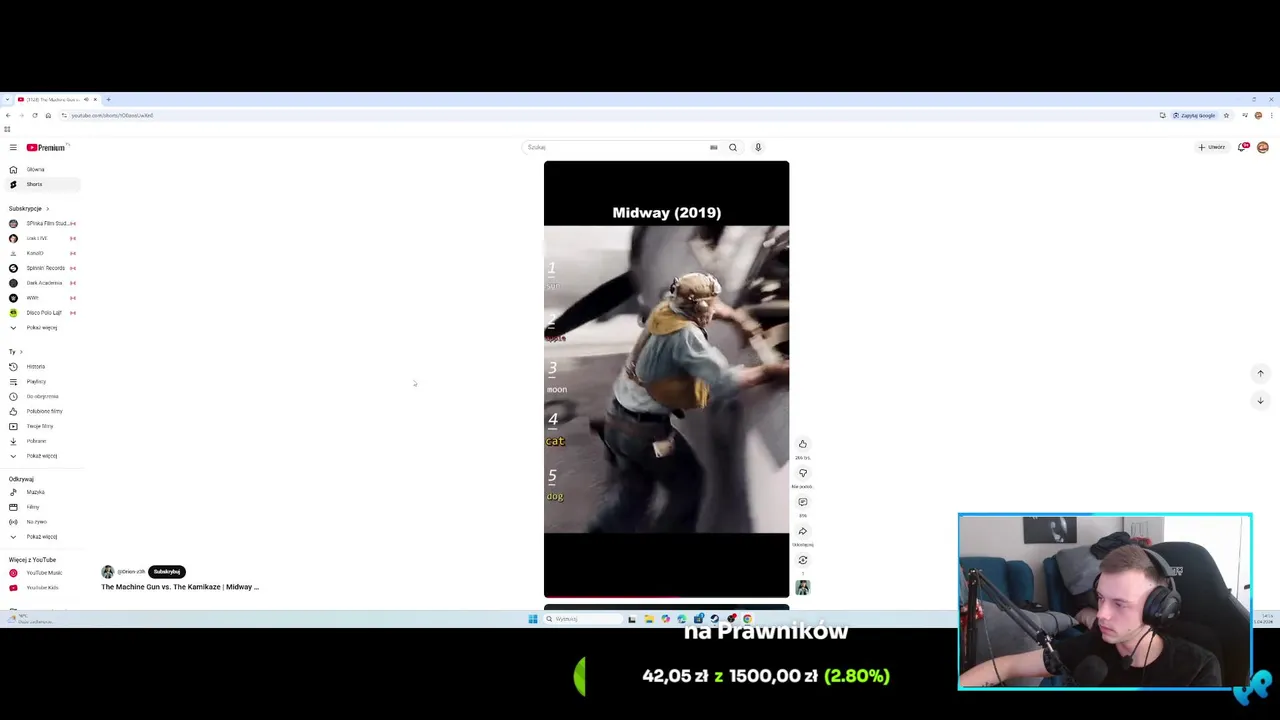Reload the browser page
Image resolution: width=1280 pixels, height=720 pixels.
[x=35, y=115]
